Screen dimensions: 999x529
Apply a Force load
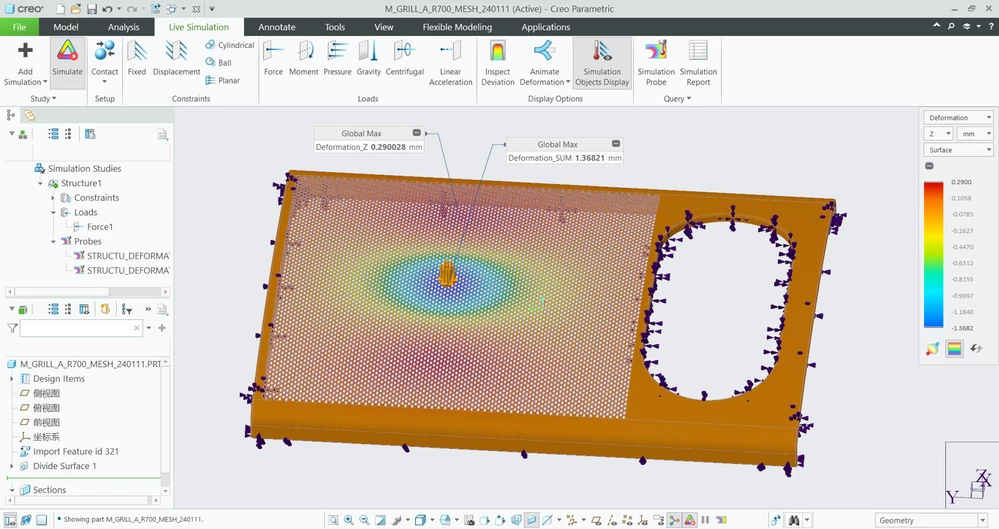[x=273, y=58]
